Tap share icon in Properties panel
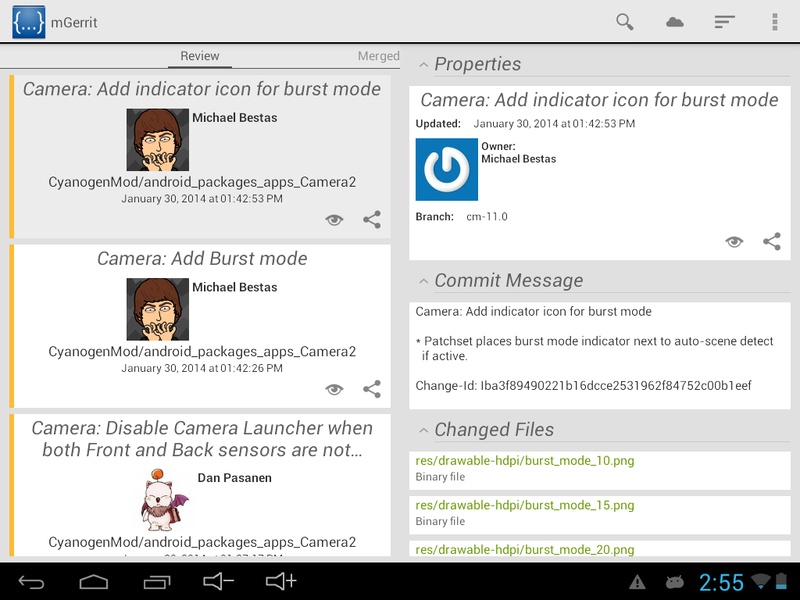The image size is (800, 600). tap(772, 241)
